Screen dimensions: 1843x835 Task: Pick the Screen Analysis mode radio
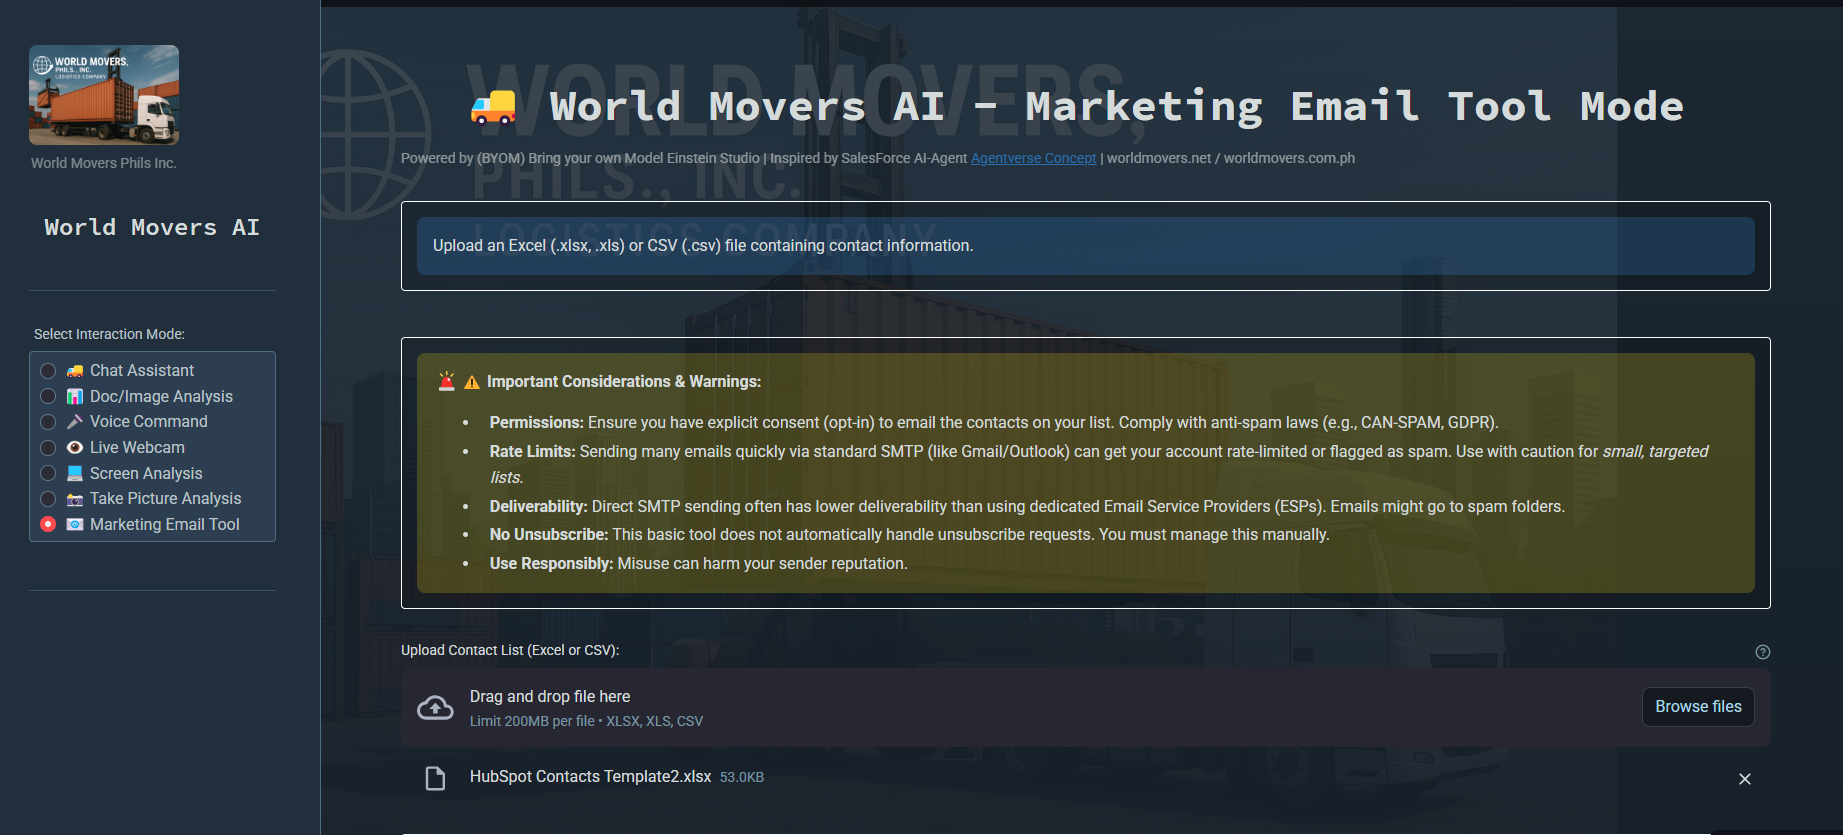(x=48, y=474)
